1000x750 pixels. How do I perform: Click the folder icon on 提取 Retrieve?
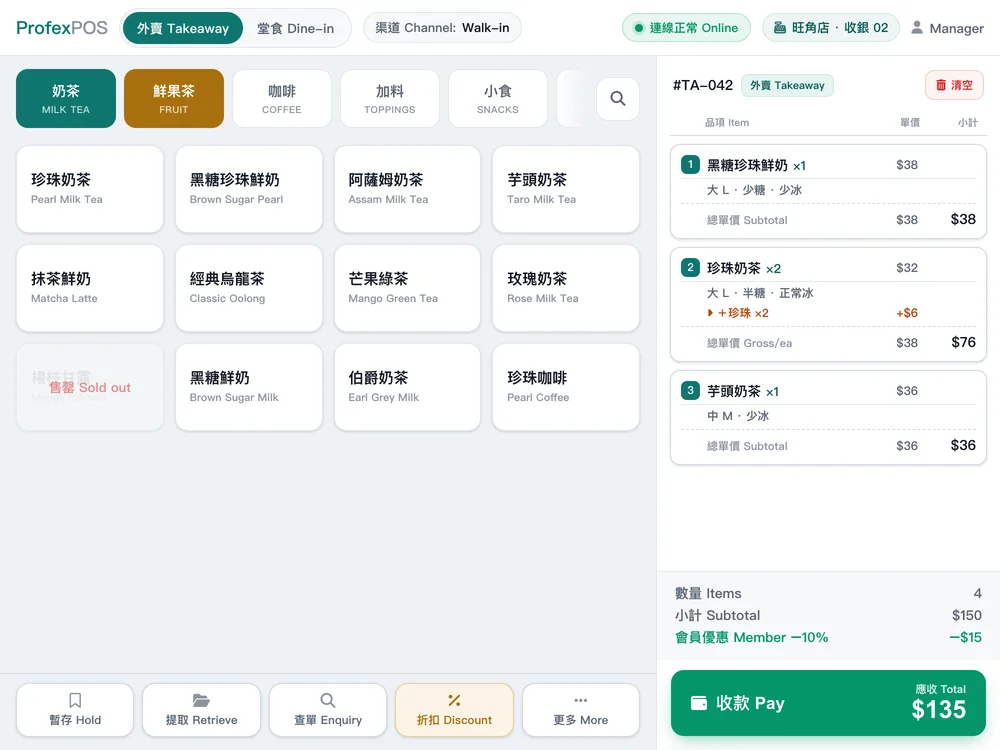click(202, 700)
